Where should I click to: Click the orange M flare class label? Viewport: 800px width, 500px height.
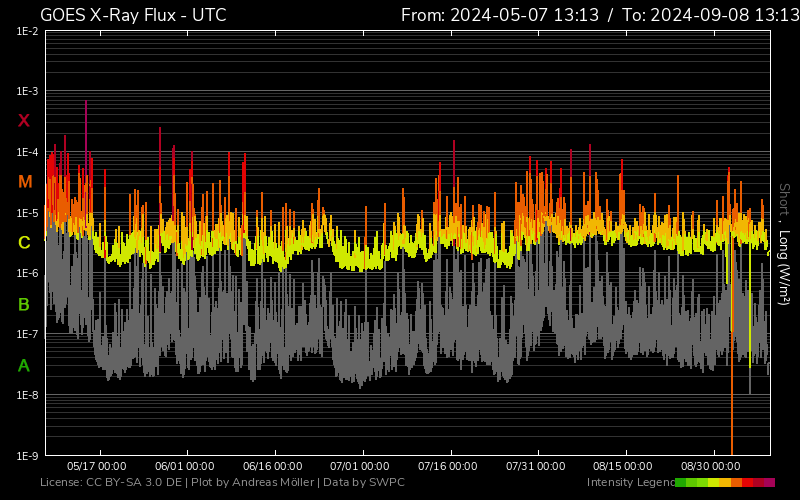(24, 182)
